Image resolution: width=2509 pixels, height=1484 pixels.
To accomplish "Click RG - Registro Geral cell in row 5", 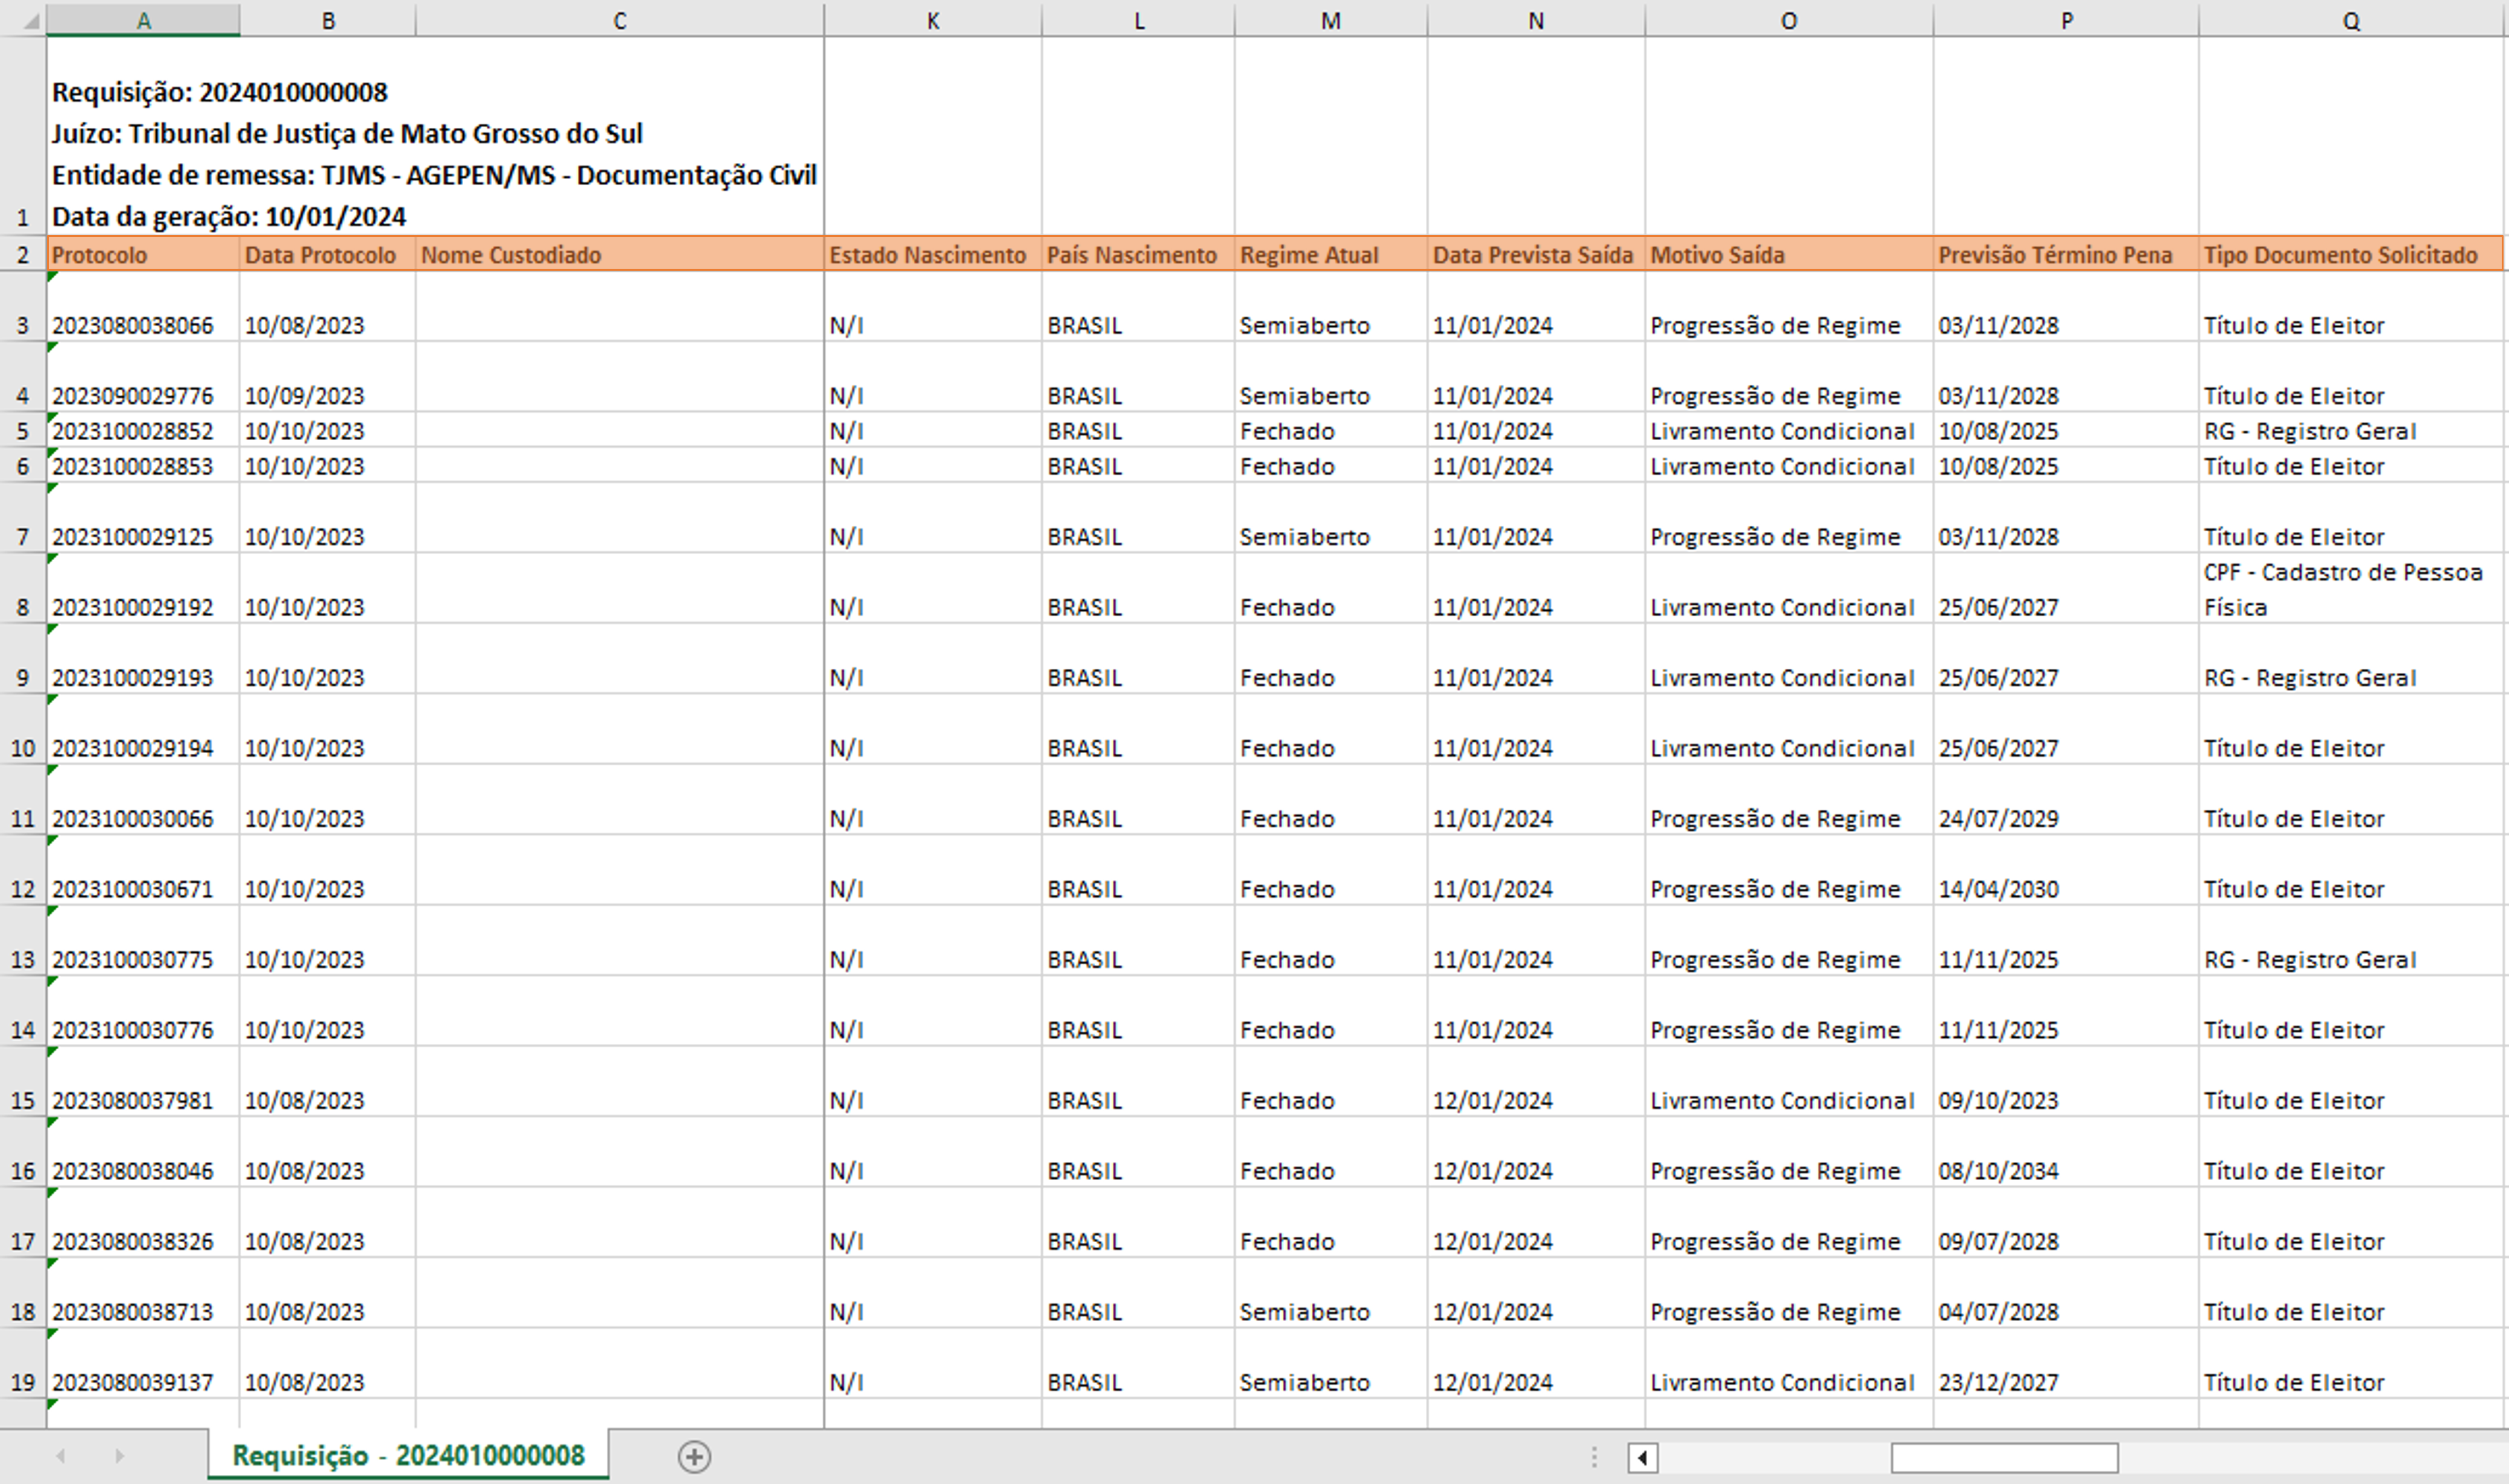I will point(2351,430).
